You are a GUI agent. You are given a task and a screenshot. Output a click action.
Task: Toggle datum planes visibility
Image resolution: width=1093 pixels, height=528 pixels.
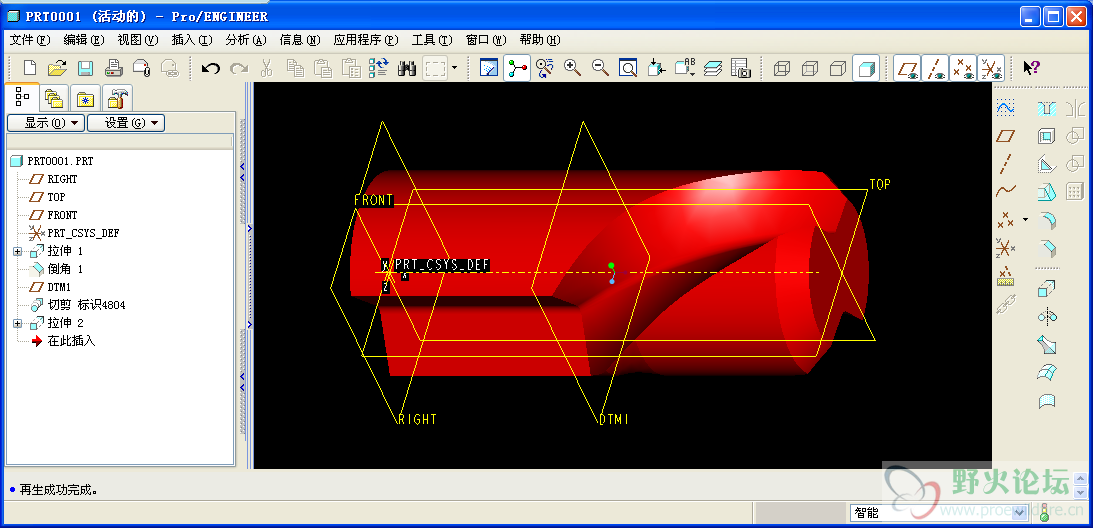coord(908,68)
